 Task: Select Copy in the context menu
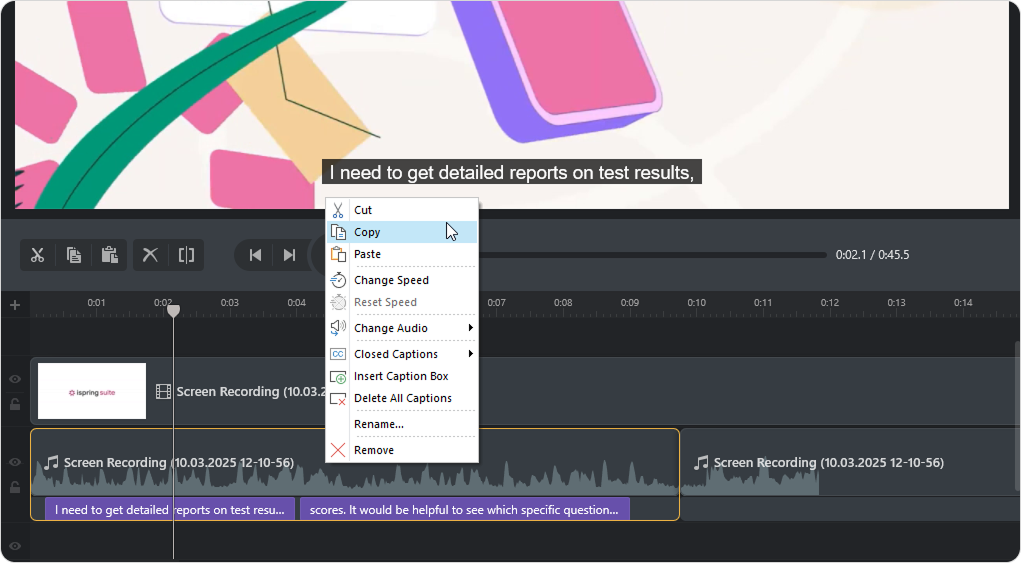pyautogui.click(x=367, y=232)
